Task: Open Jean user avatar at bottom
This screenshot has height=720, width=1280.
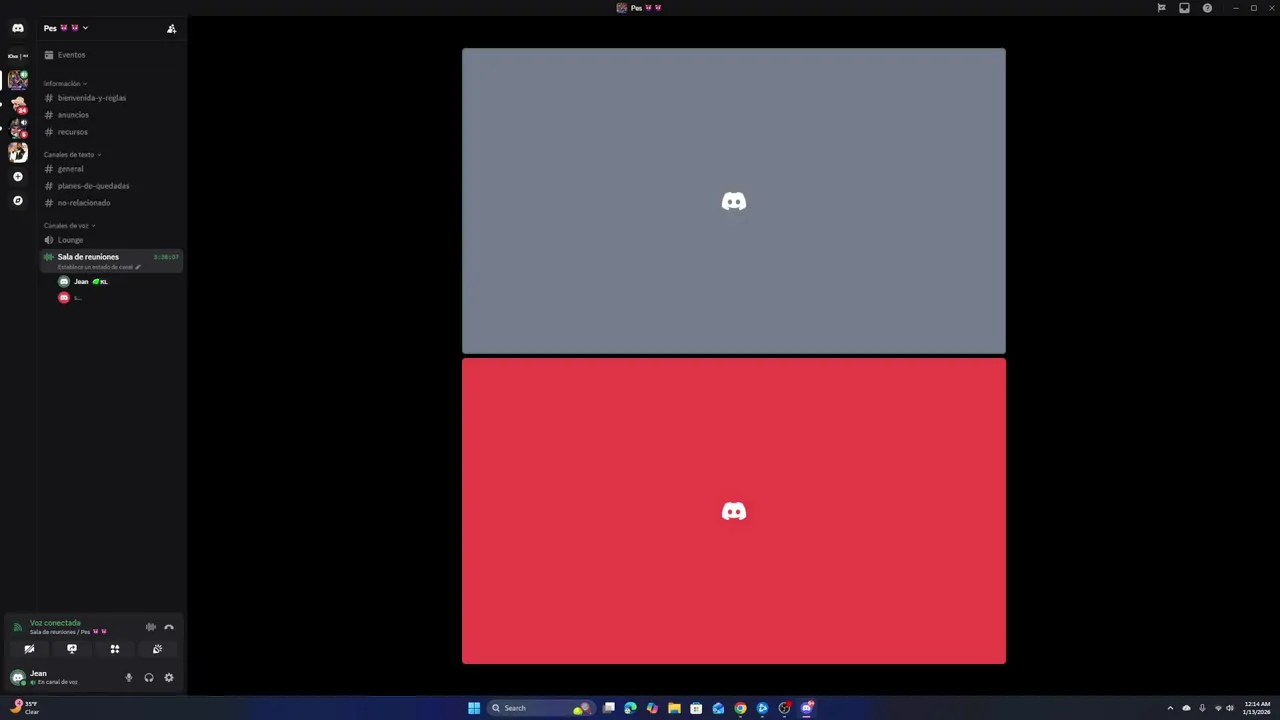Action: coord(17,677)
